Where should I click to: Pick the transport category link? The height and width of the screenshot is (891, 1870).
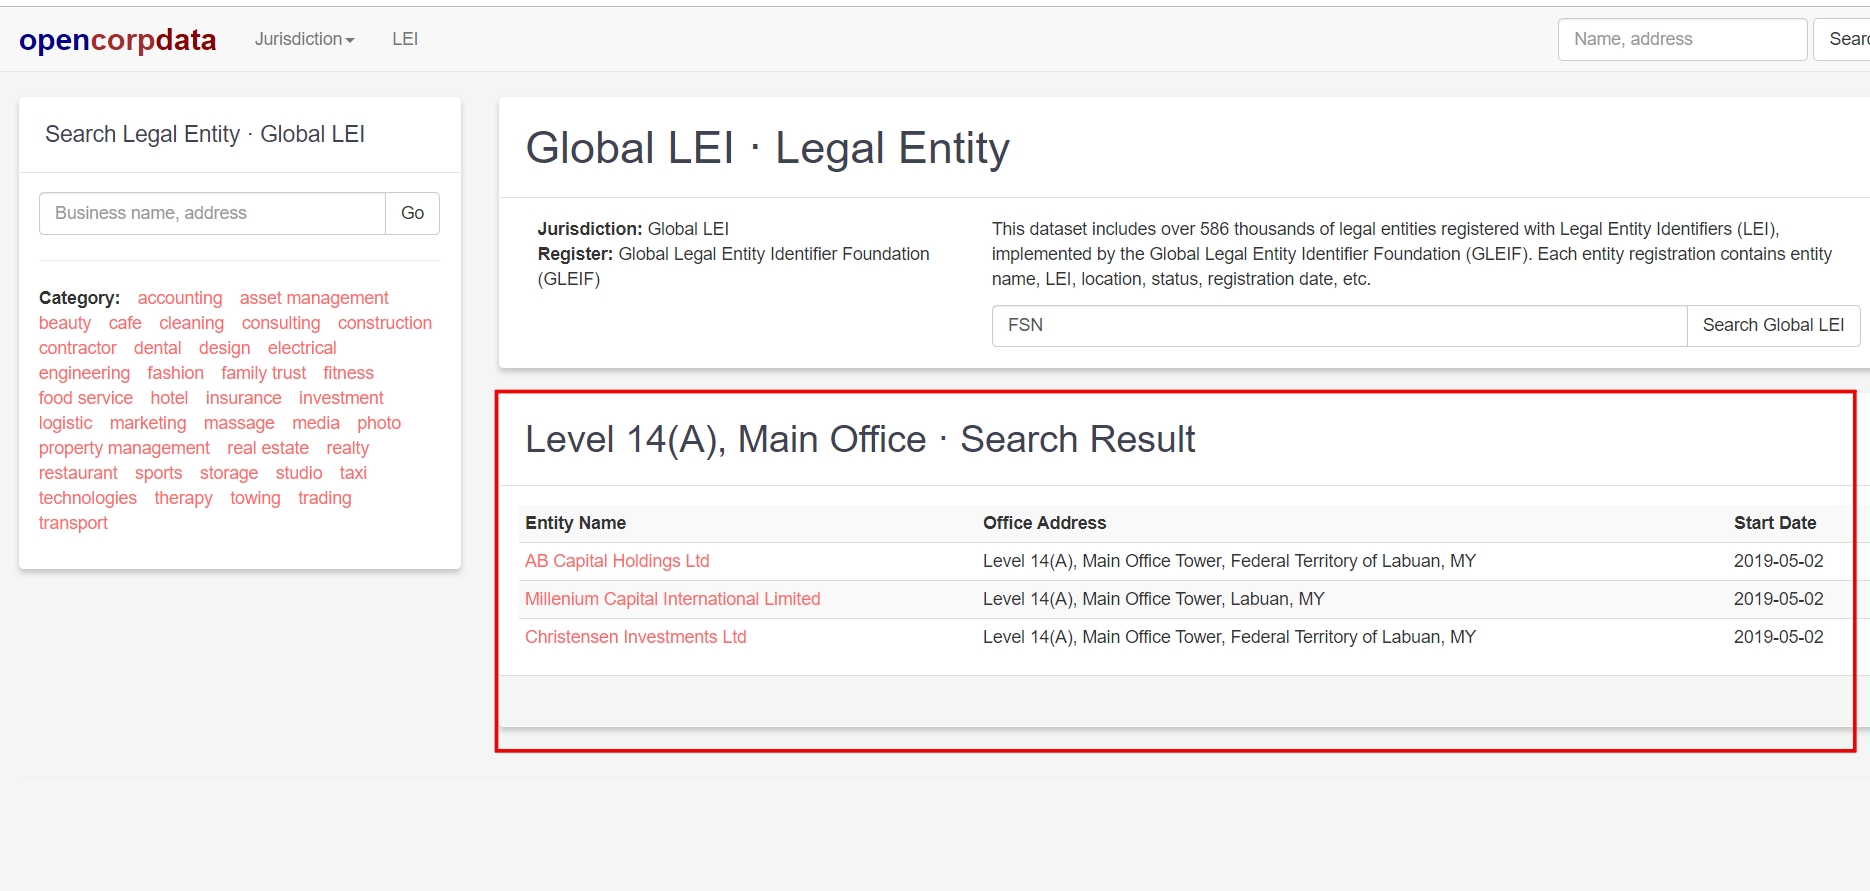[73, 523]
